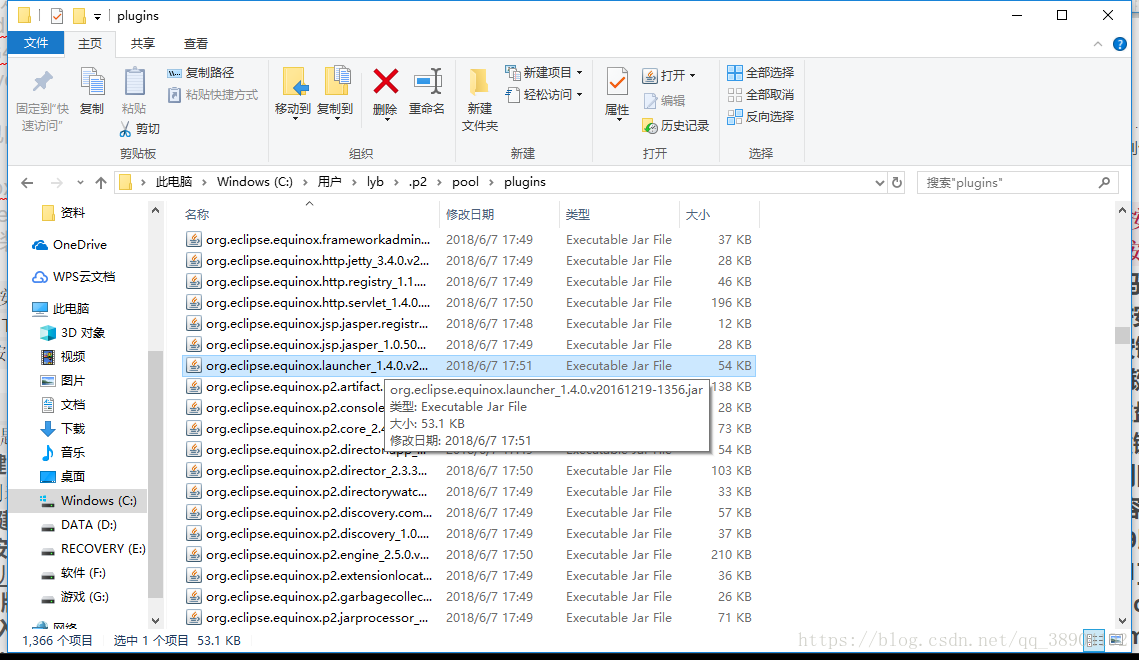Click the red Delete X icon

[385, 81]
